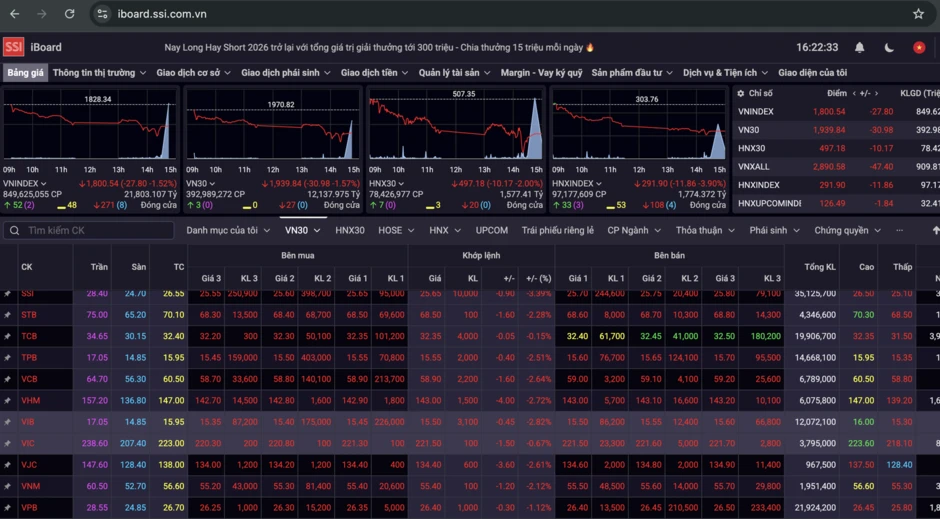The width and height of the screenshot is (940, 519).
Task: Click the VNINDEX intraday chart
Action: point(90,126)
